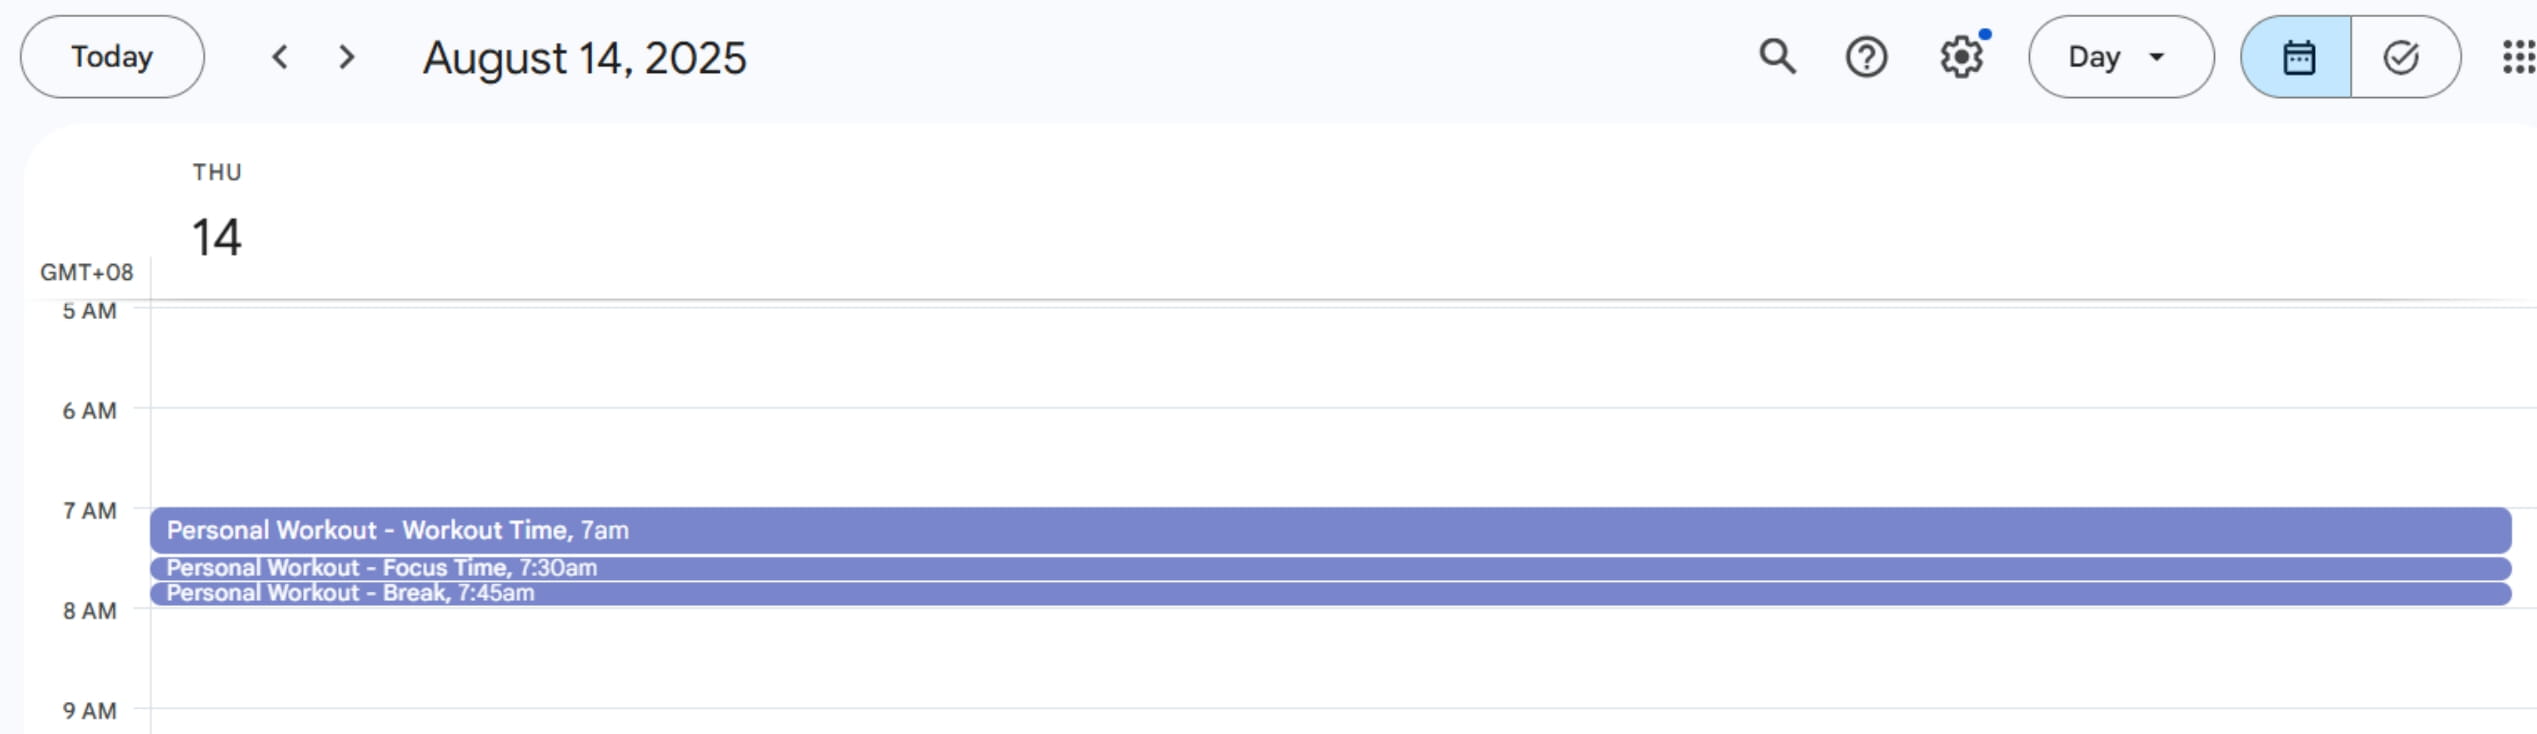Click the Thursday 14 date header

216,236
